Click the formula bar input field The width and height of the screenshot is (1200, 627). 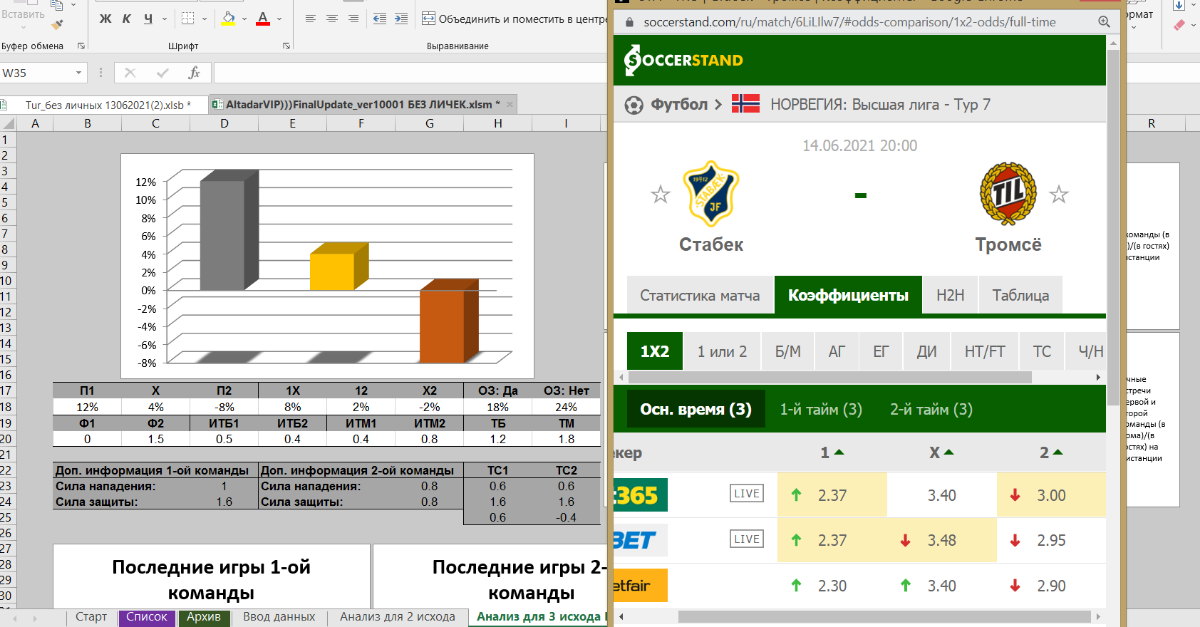click(400, 73)
